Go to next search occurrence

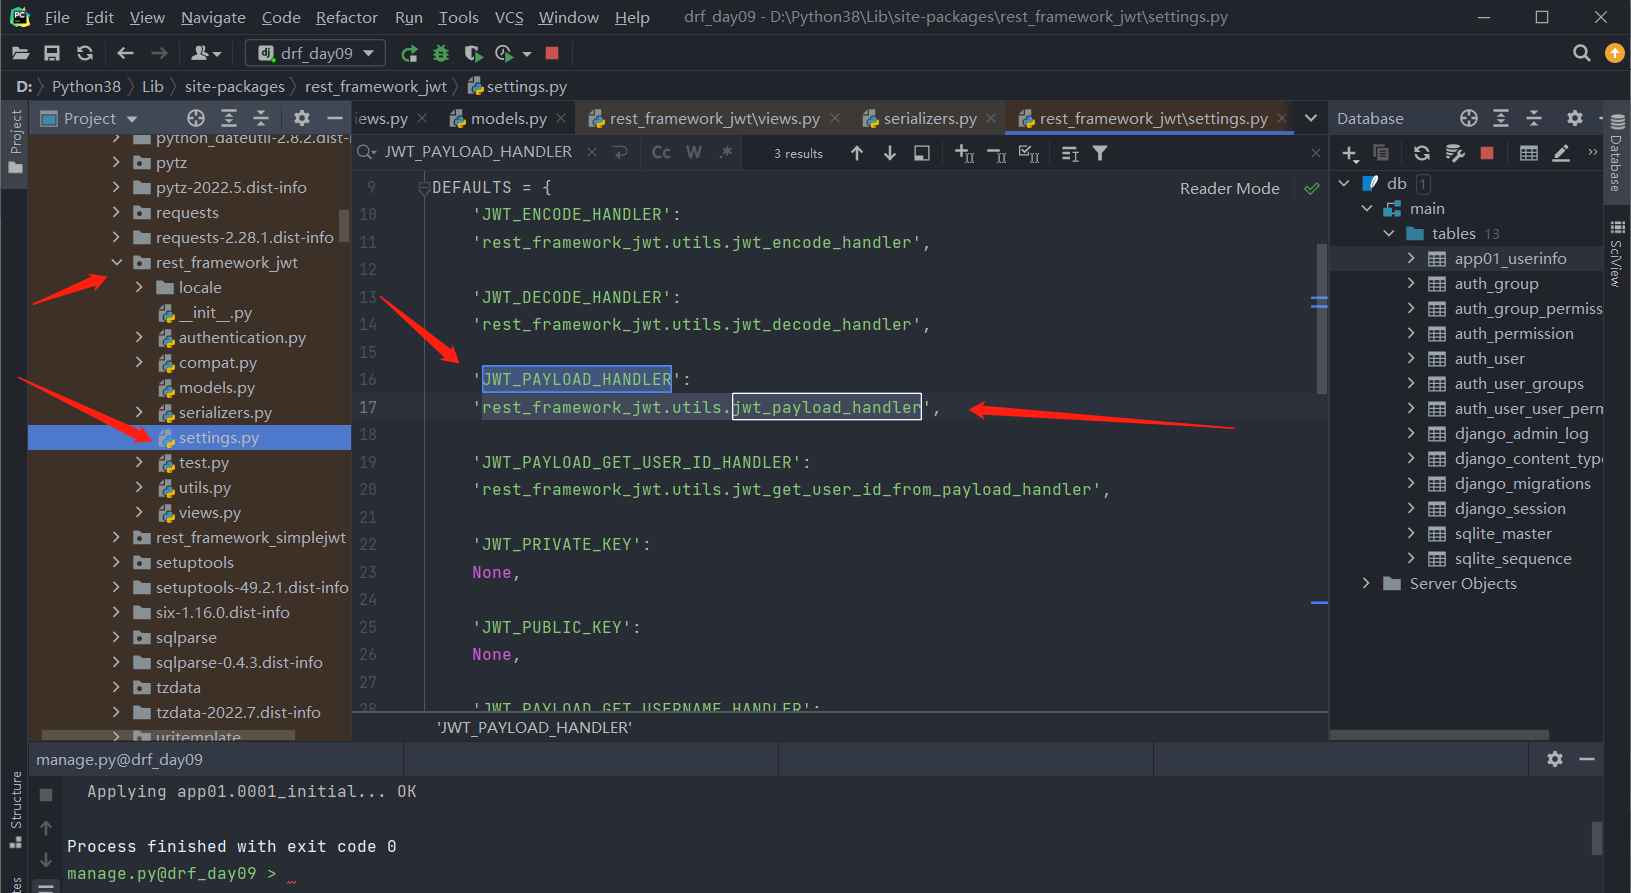coord(890,153)
